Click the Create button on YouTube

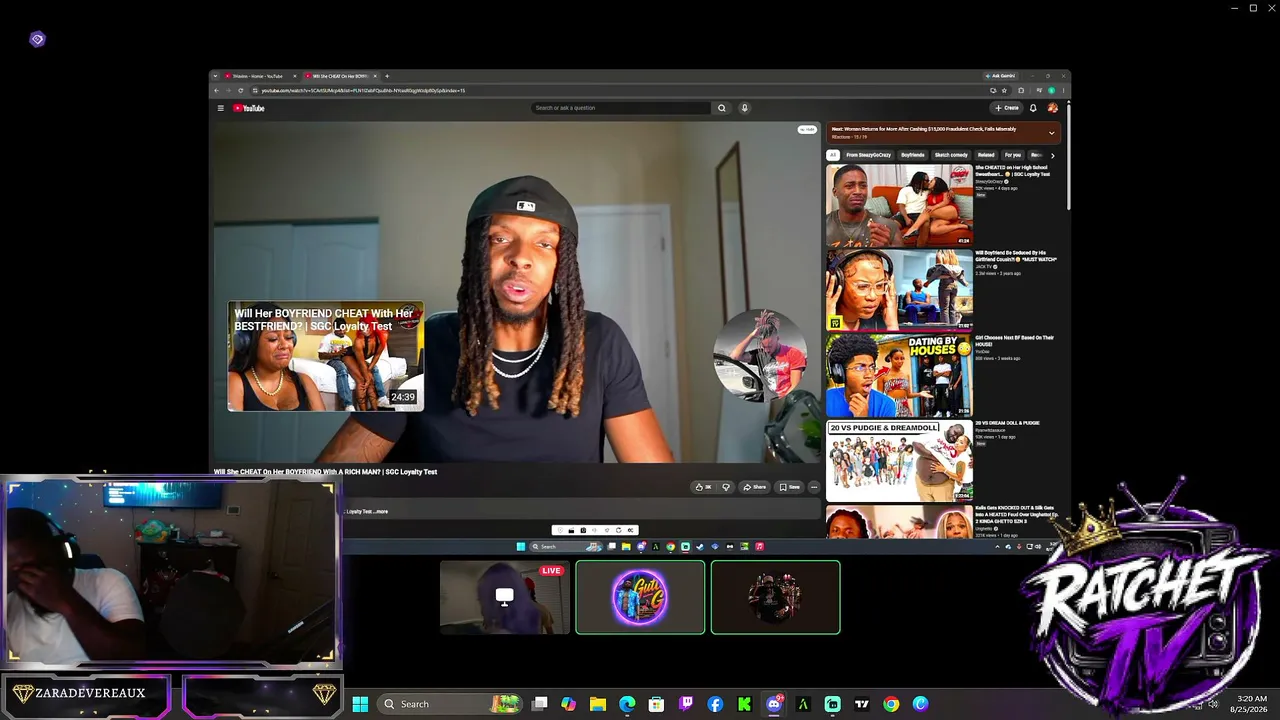[x=1006, y=108]
